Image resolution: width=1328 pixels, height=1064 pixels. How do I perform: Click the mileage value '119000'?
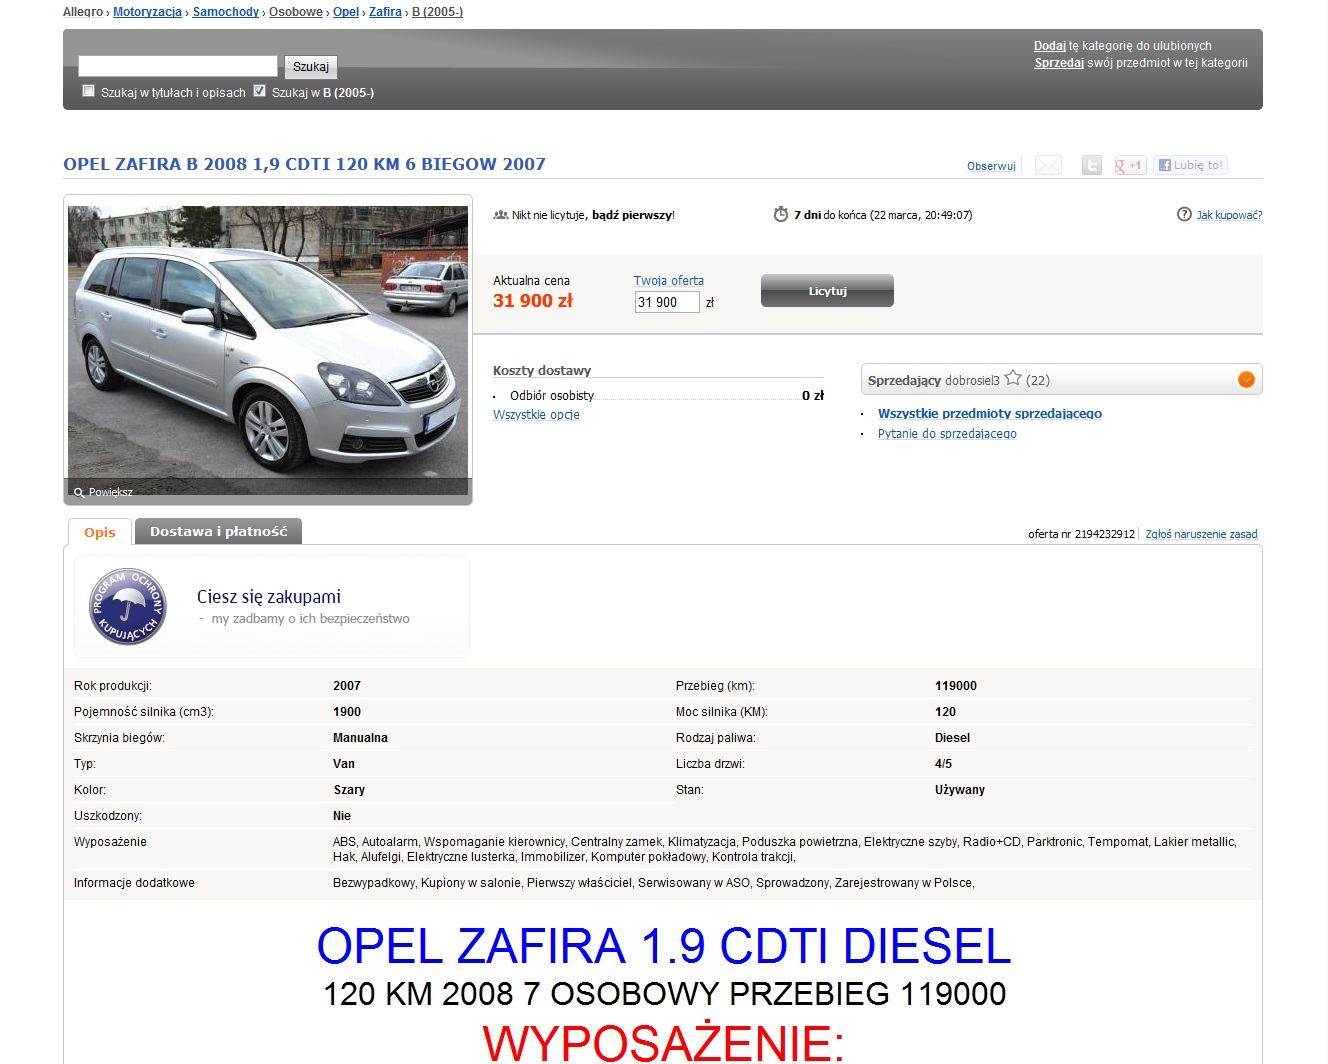point(956,686)
